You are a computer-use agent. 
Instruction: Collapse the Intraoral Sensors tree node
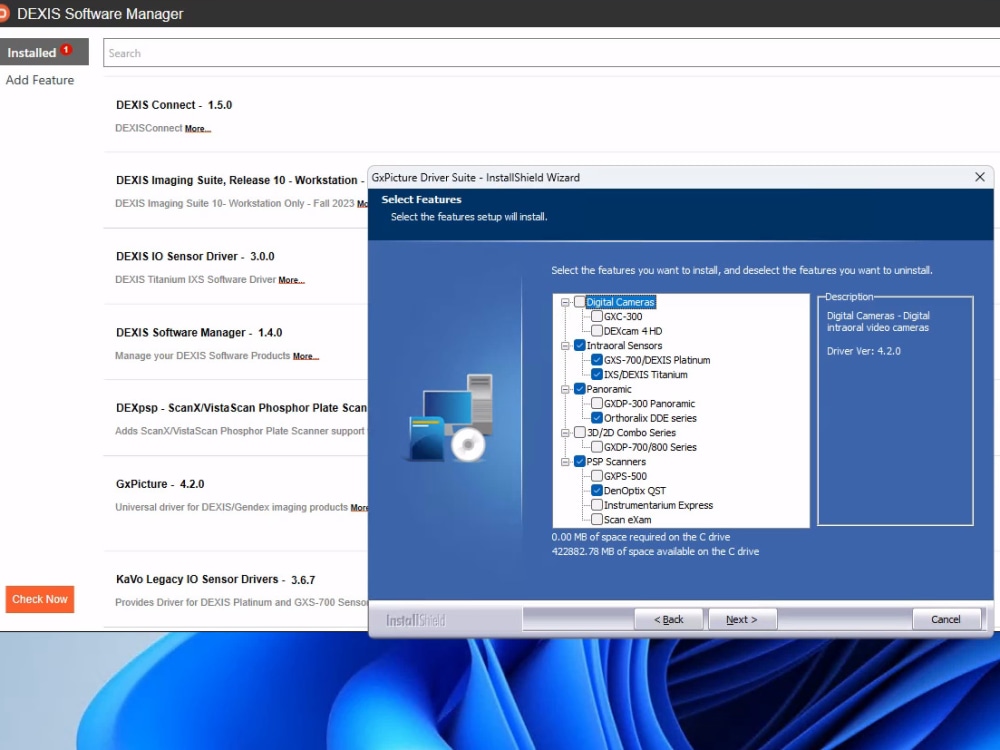pyautogui.click(x=566, y=346)
